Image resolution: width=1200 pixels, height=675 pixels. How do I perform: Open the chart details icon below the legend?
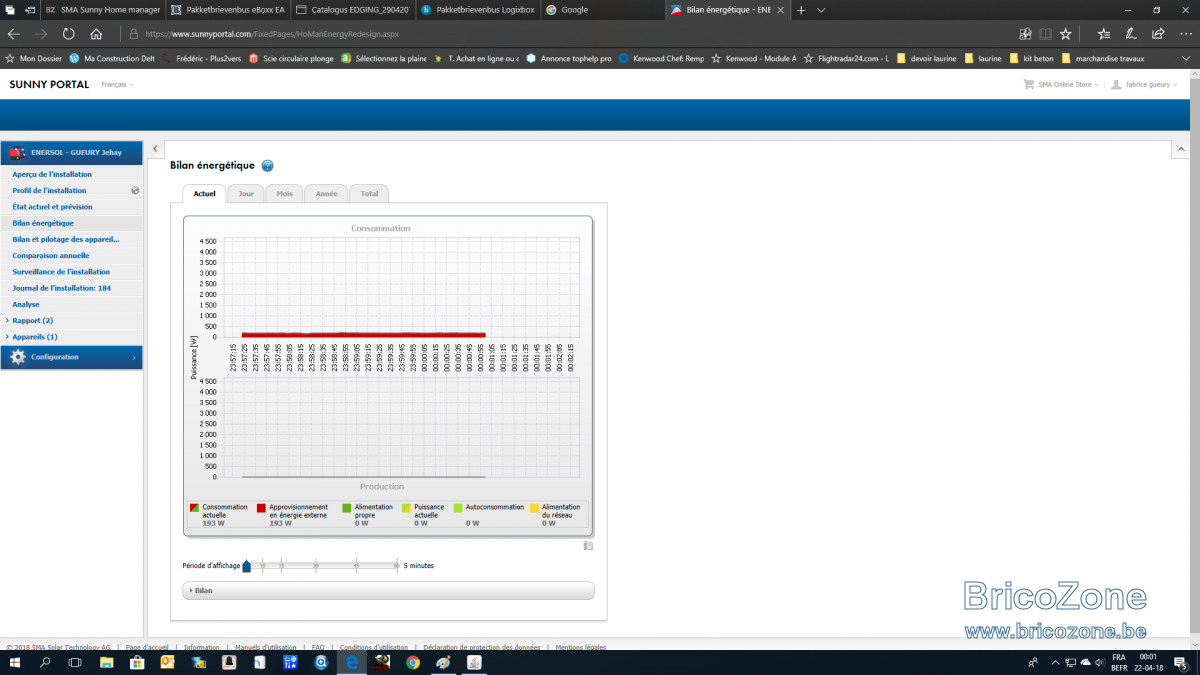588,545
